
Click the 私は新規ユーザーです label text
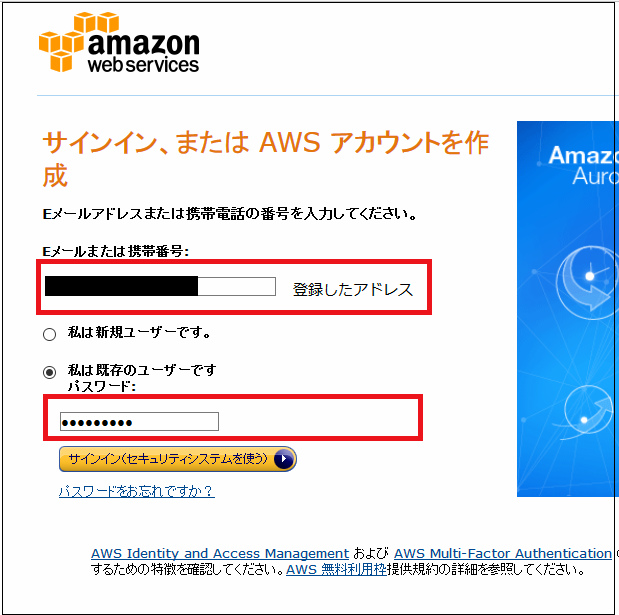139,333
